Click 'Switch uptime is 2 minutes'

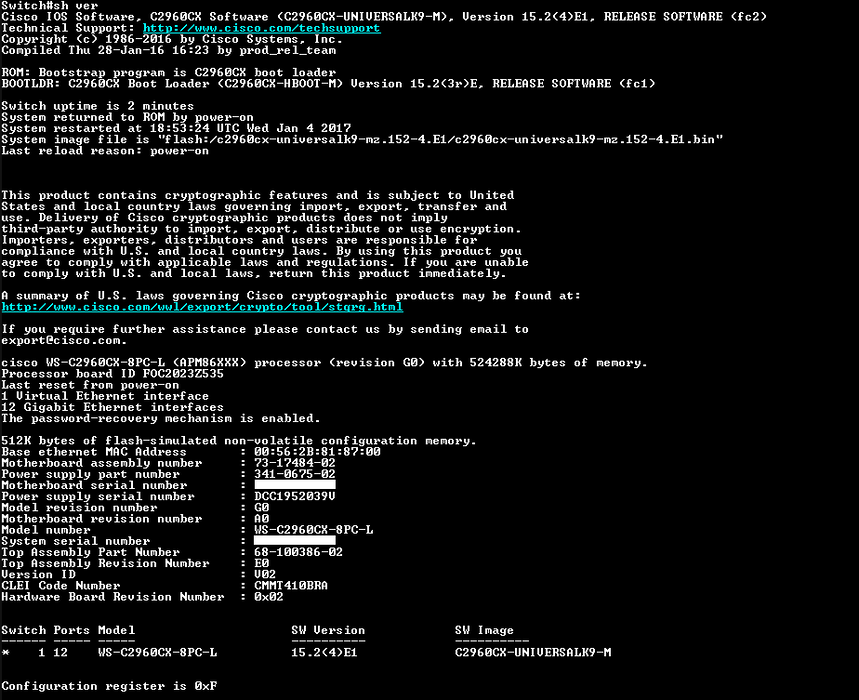98,106
